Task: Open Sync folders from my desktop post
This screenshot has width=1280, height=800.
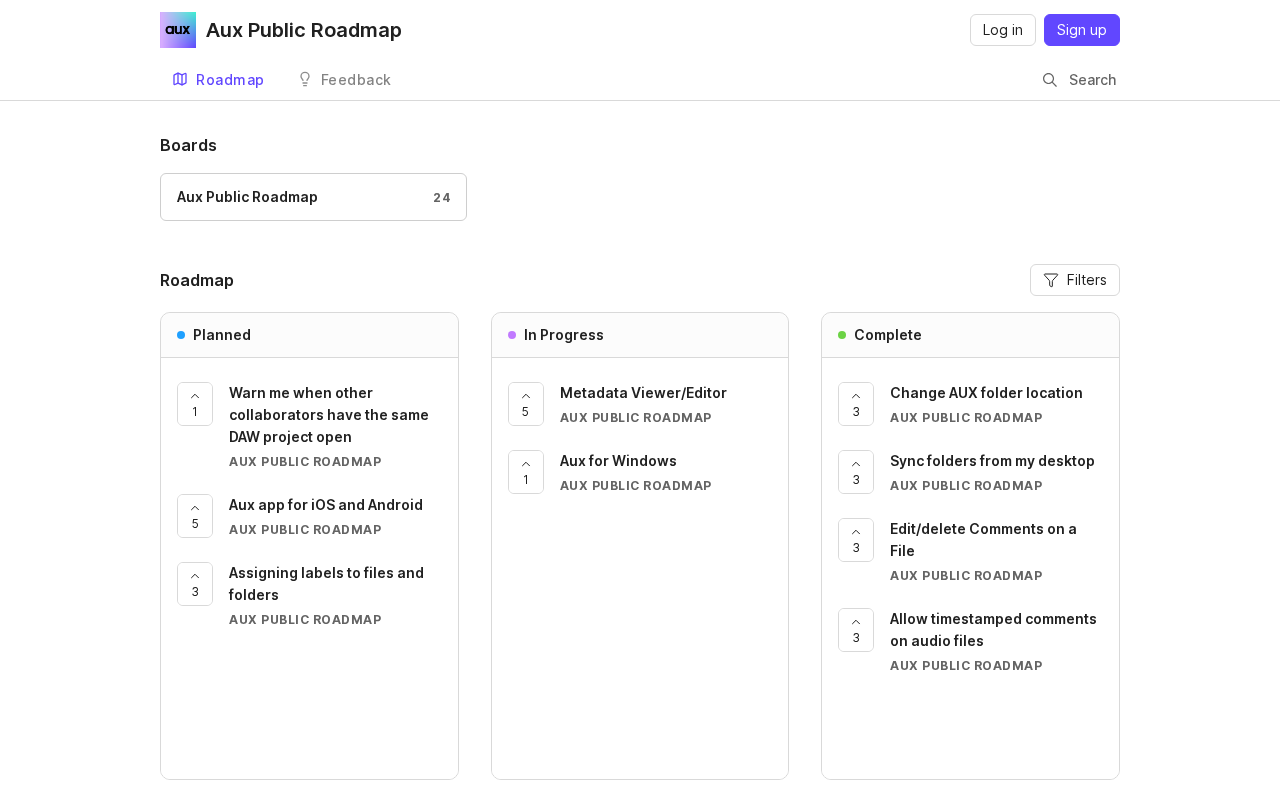Action: coord(992,461)
